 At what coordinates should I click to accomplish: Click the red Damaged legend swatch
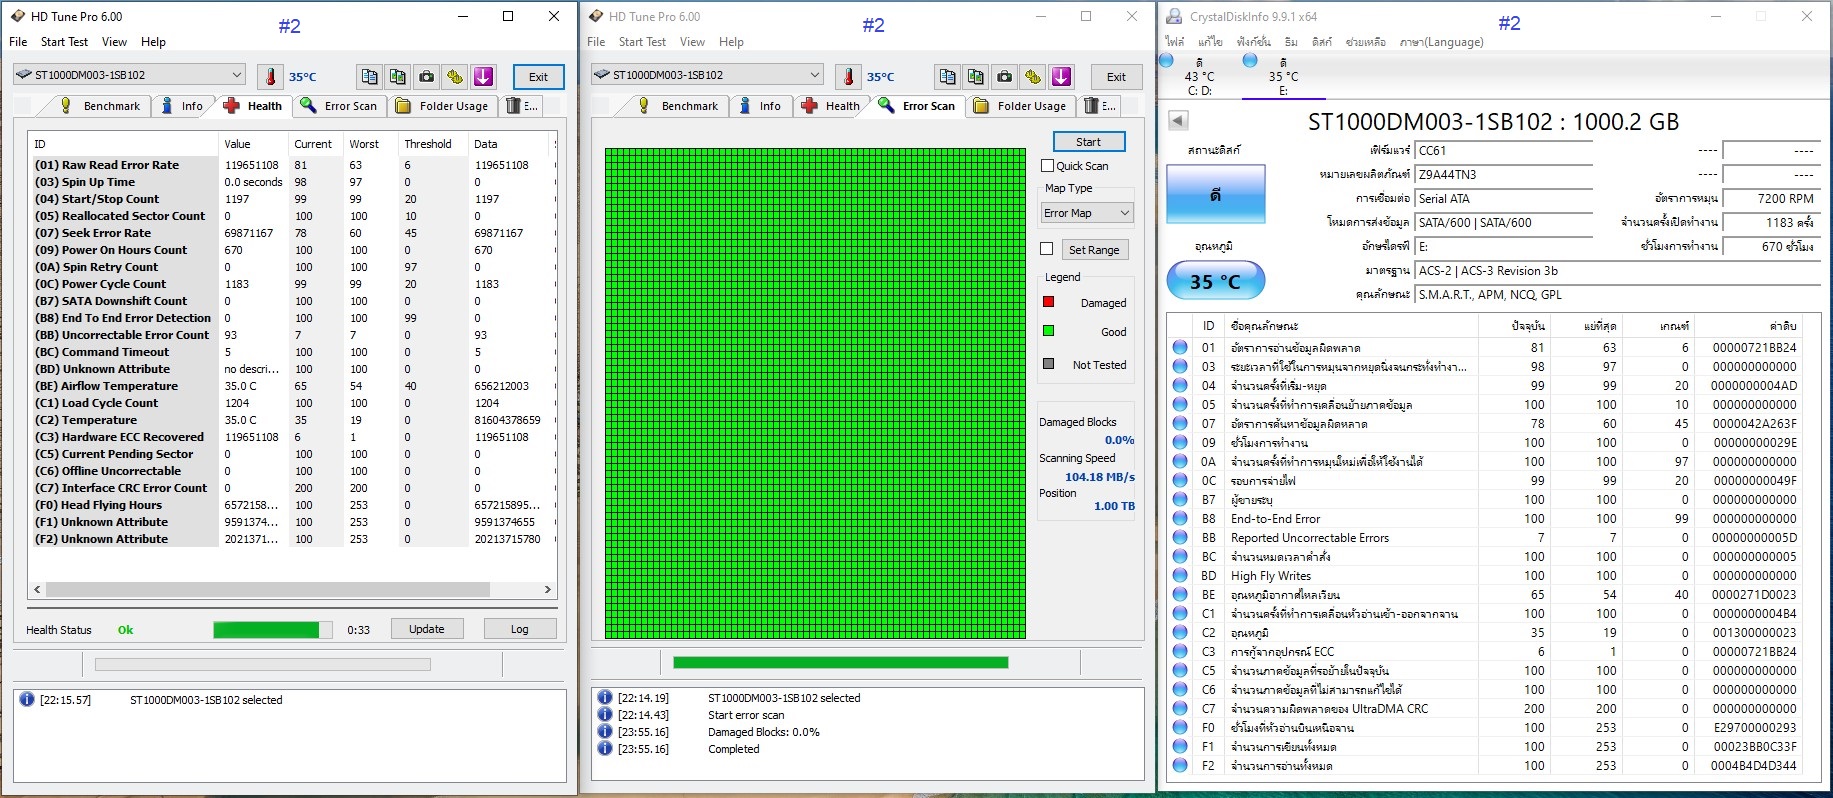click(x=1048, y=302)
